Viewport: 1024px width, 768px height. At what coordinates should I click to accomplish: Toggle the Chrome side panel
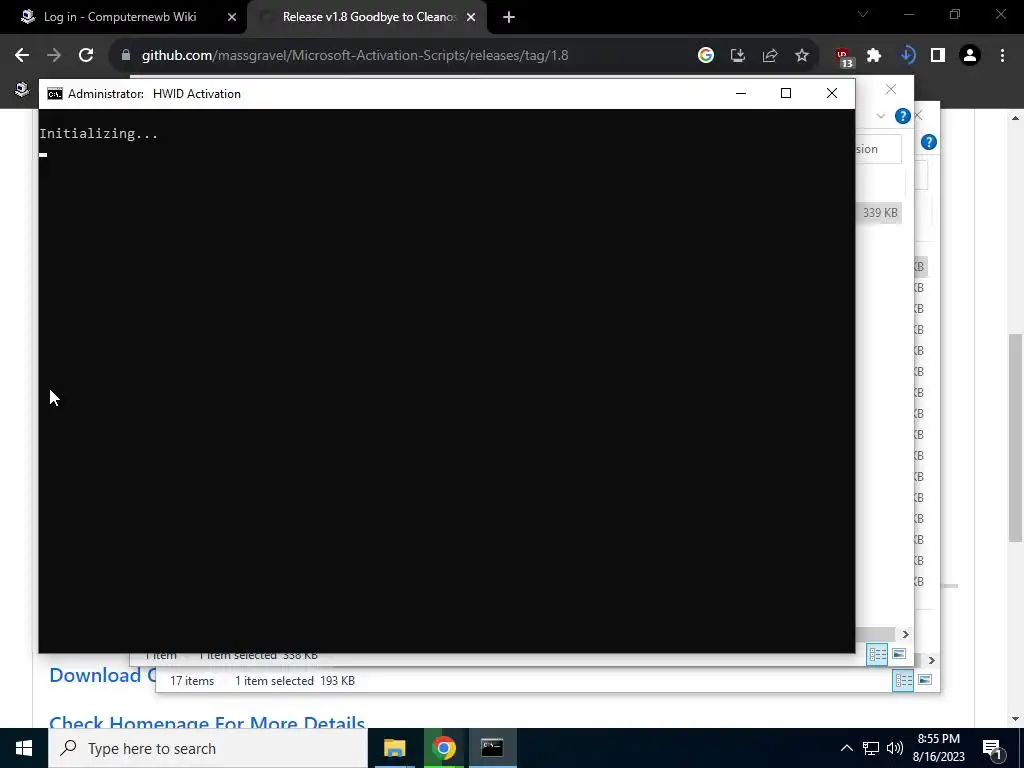(x=938, y=56)
